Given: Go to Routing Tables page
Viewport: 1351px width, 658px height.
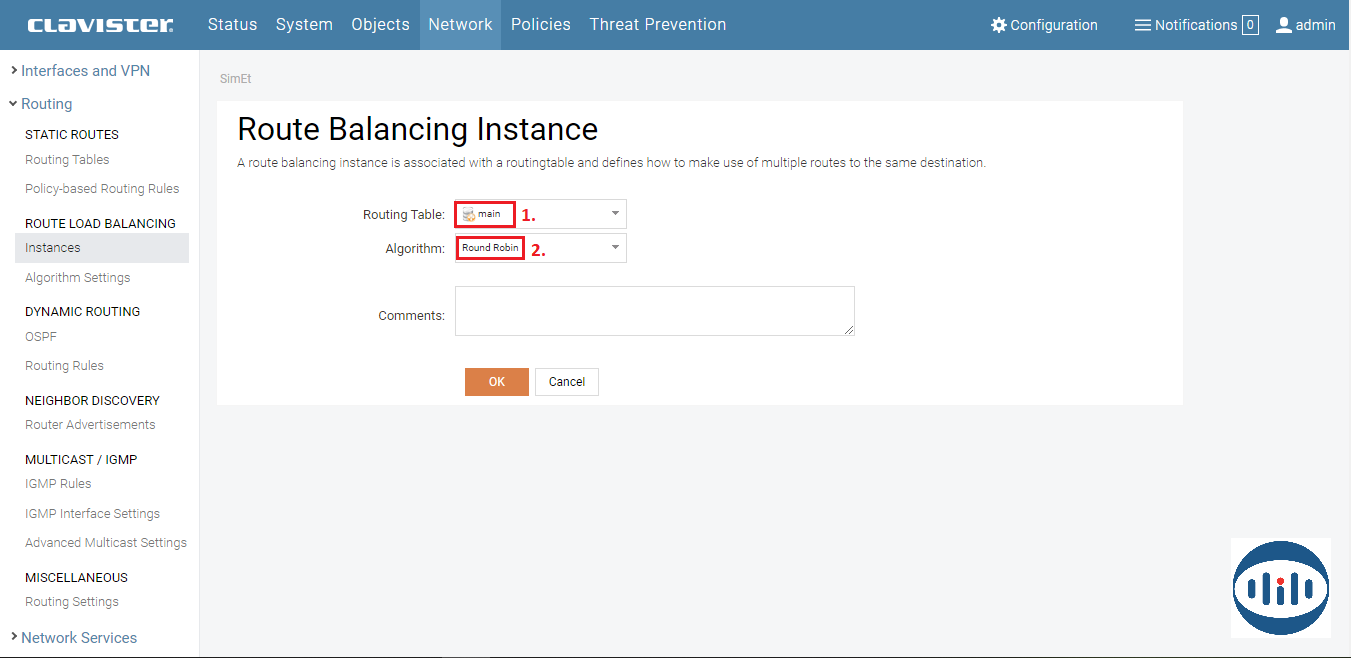Looking at the screenshot, I should click(x=67, y=160).
